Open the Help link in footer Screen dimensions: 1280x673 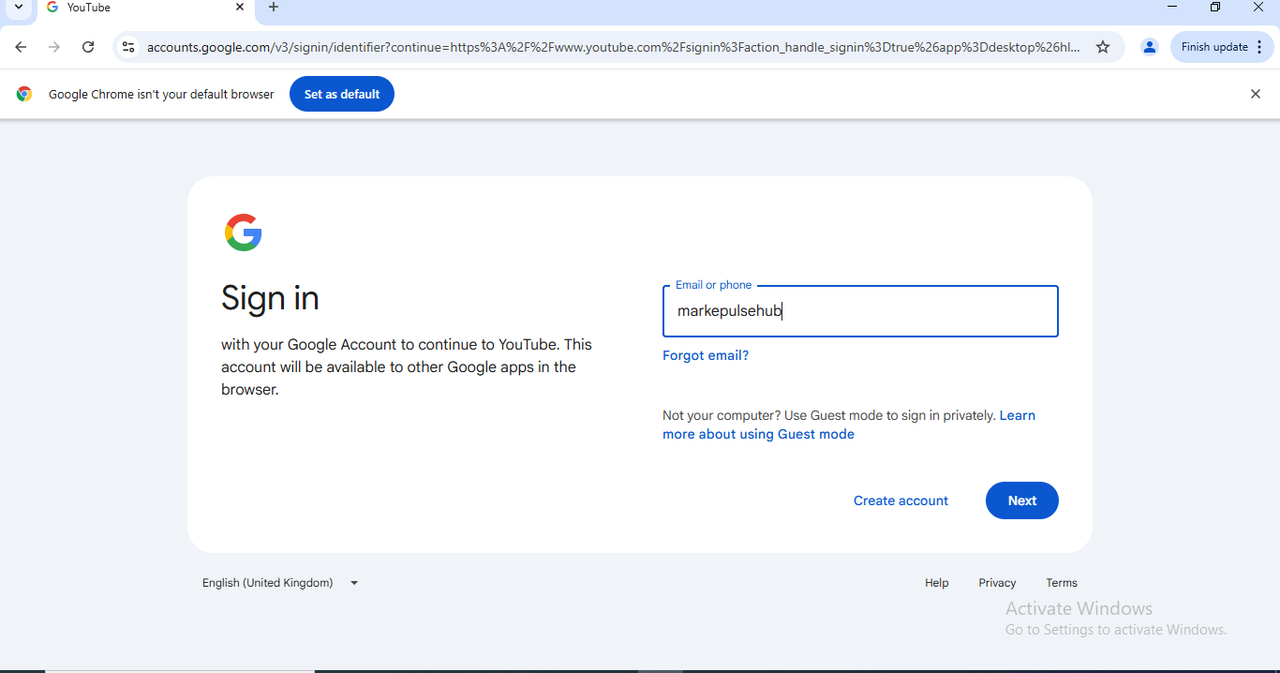(937, 583)
